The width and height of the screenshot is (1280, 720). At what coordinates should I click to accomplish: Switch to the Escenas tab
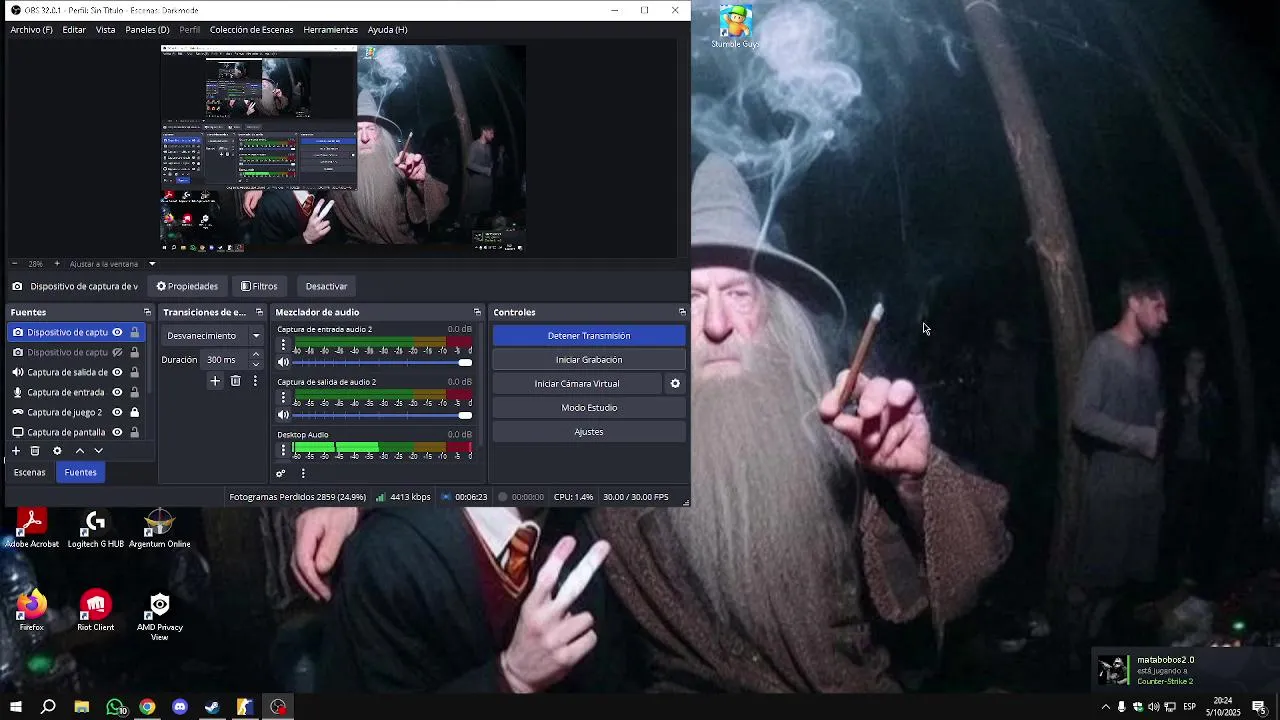click(30, 472)
